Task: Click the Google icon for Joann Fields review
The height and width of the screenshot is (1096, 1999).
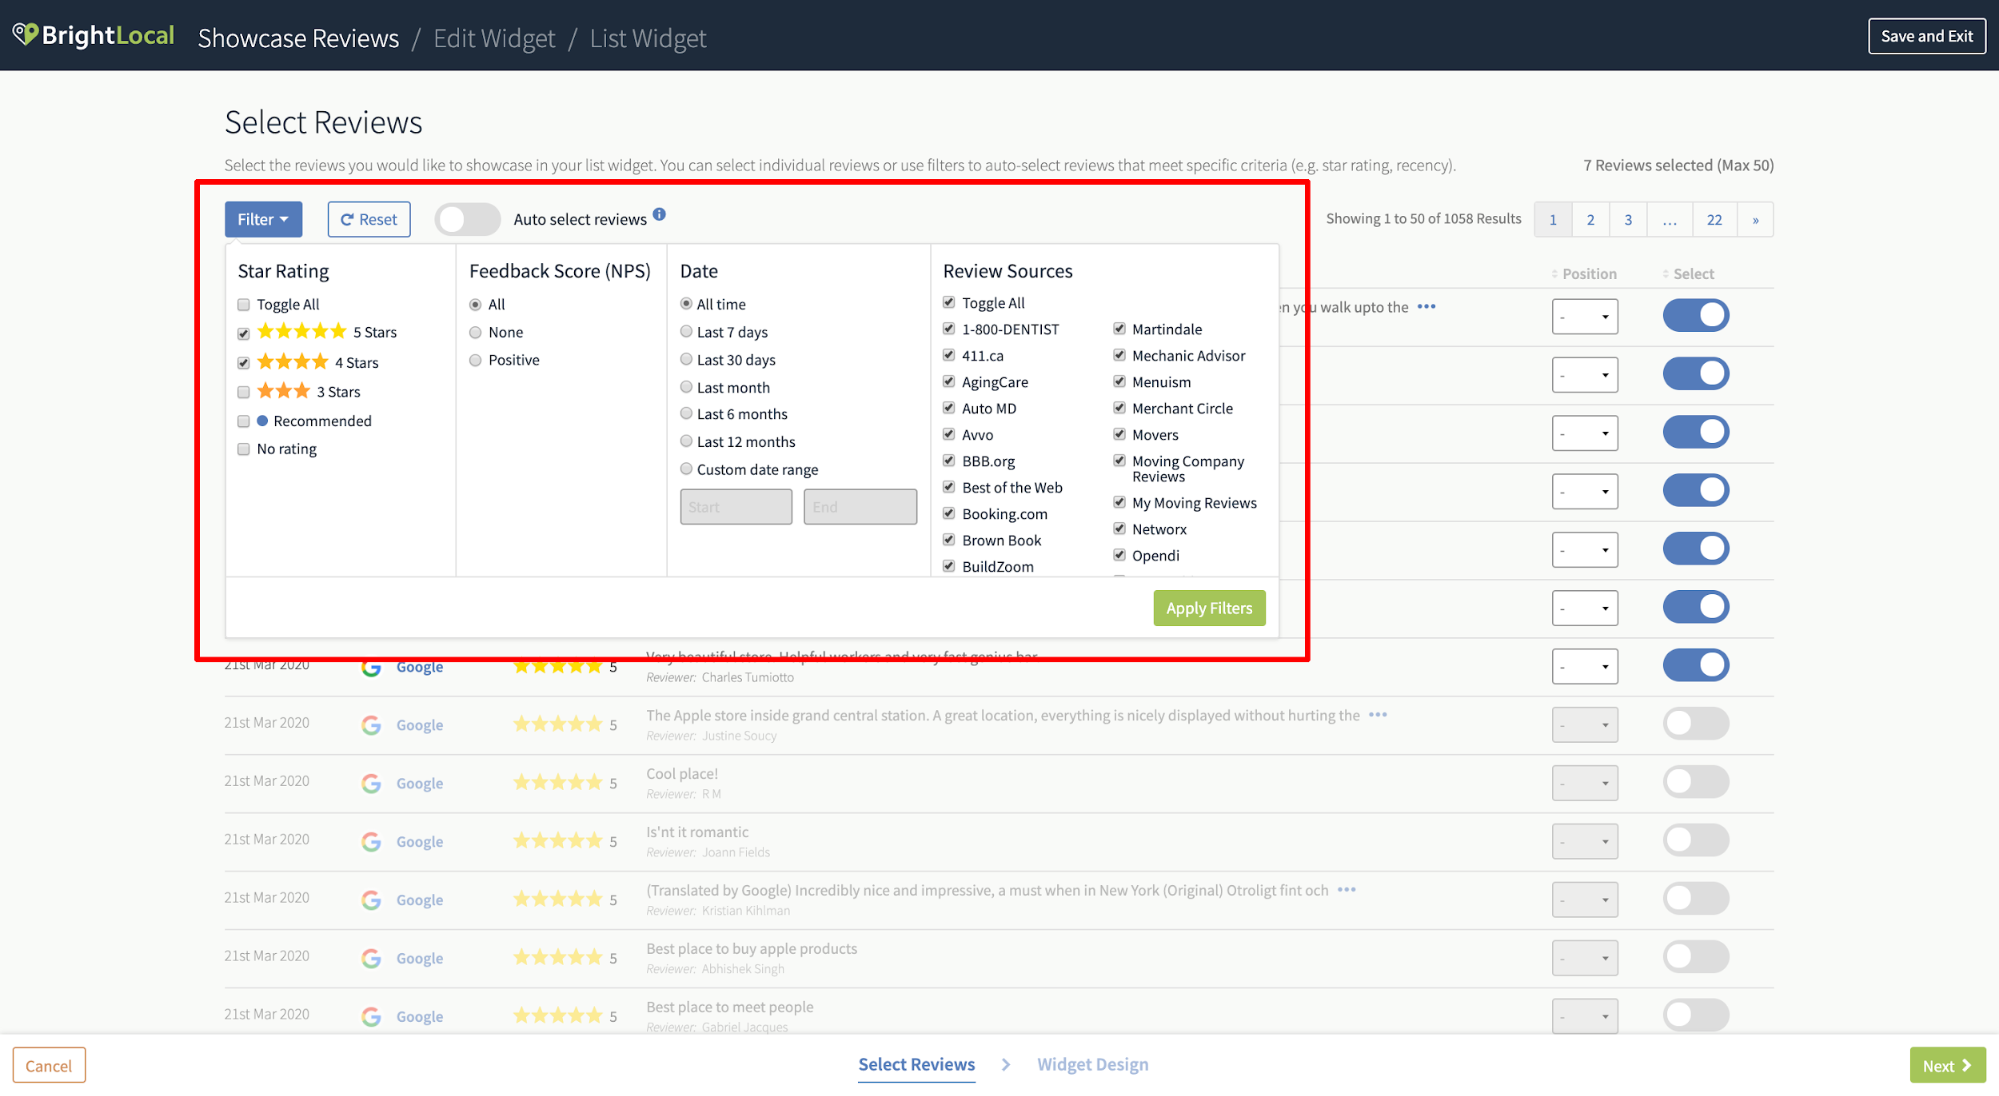Action: (x=371, y=842)
